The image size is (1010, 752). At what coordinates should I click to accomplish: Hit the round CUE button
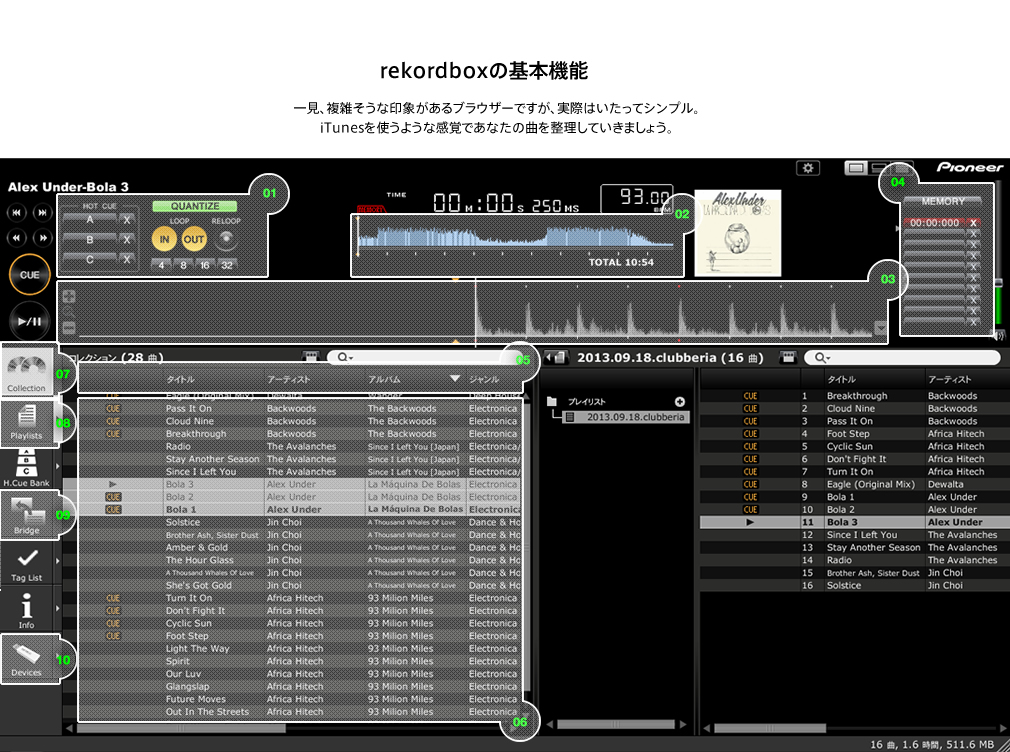[x=30, y=275]
